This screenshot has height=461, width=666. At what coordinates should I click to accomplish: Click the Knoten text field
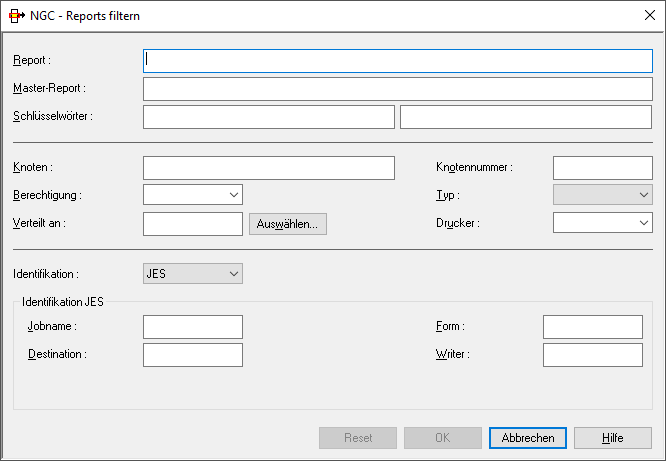click(x=269, y=168)
